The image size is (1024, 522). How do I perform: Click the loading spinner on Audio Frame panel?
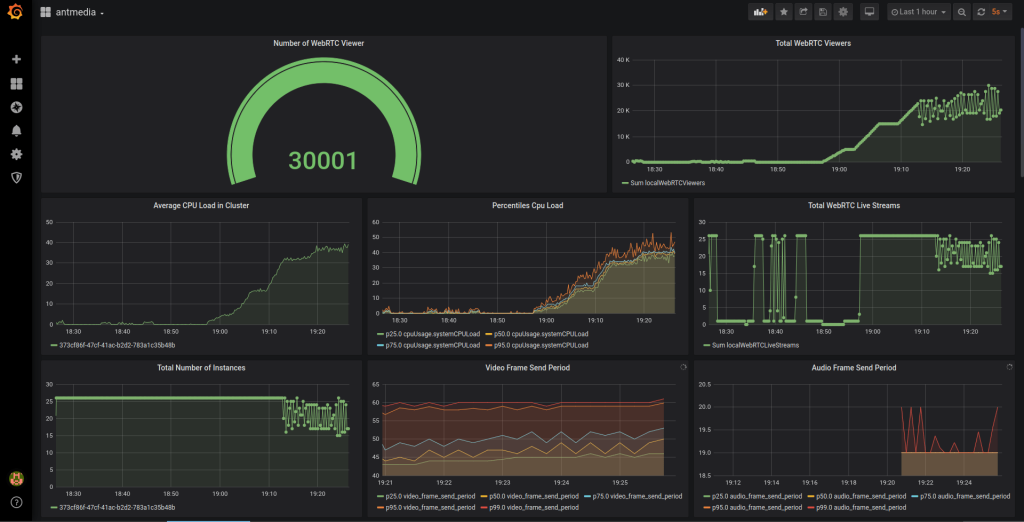[1010, 367]
